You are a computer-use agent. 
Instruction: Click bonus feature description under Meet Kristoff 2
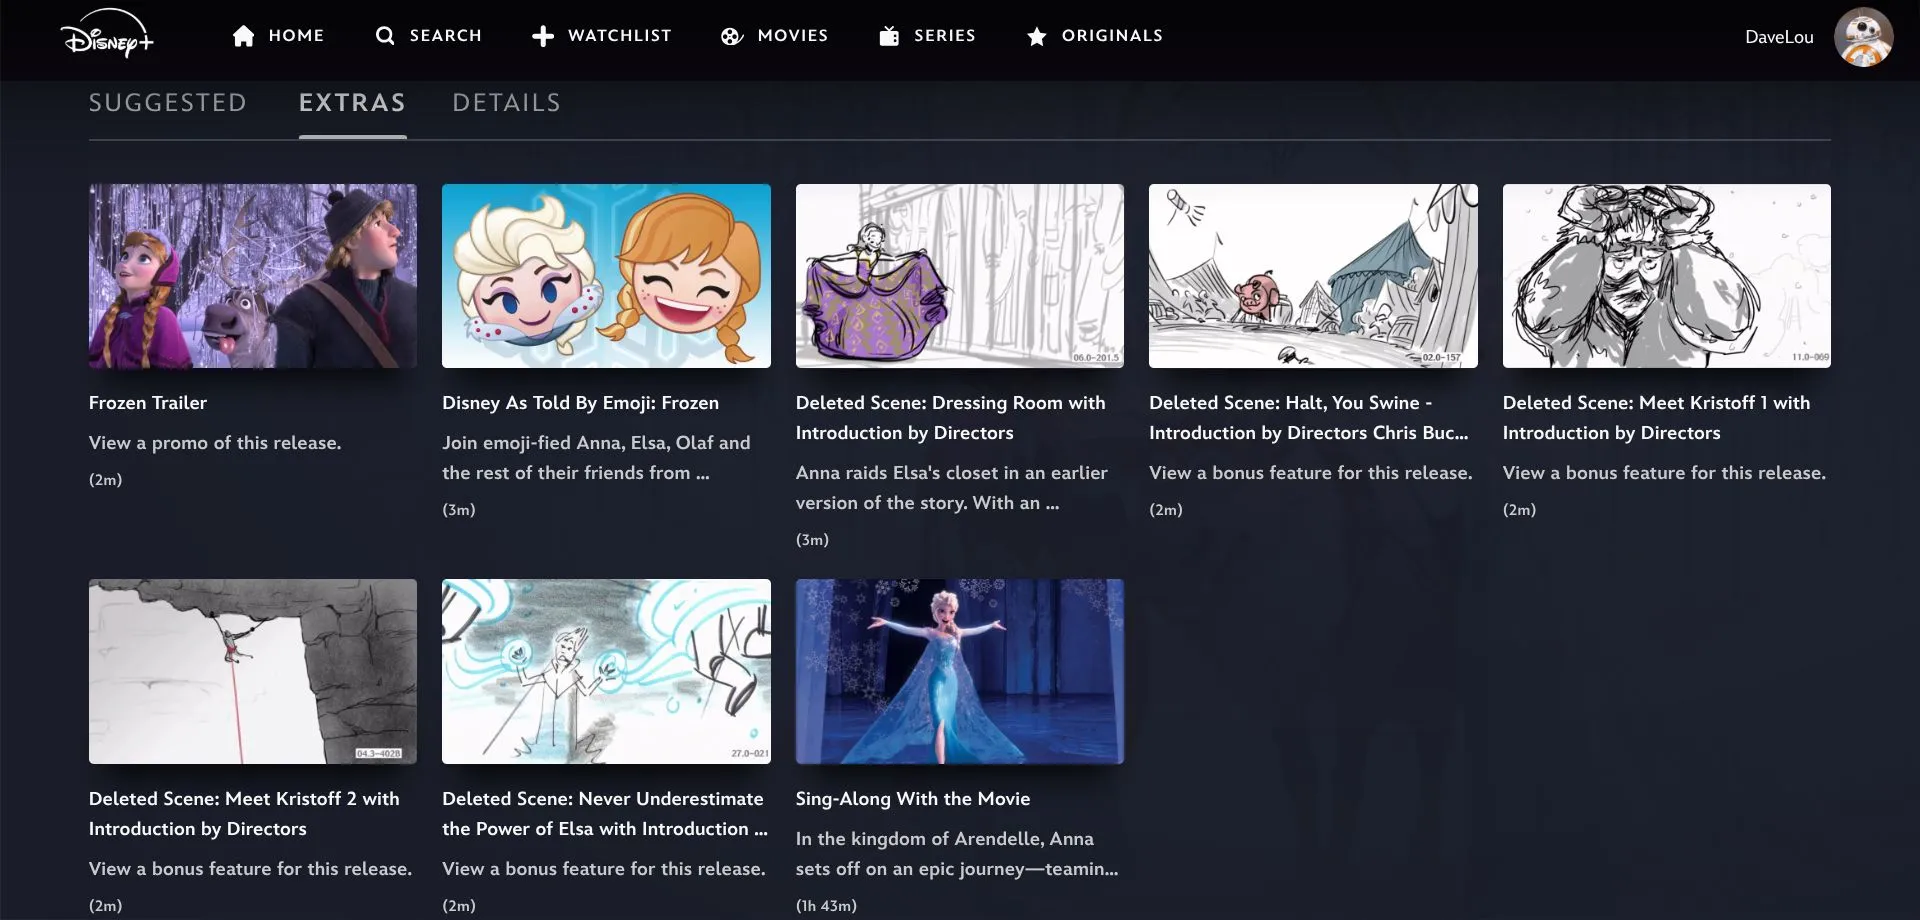point(250,869)
